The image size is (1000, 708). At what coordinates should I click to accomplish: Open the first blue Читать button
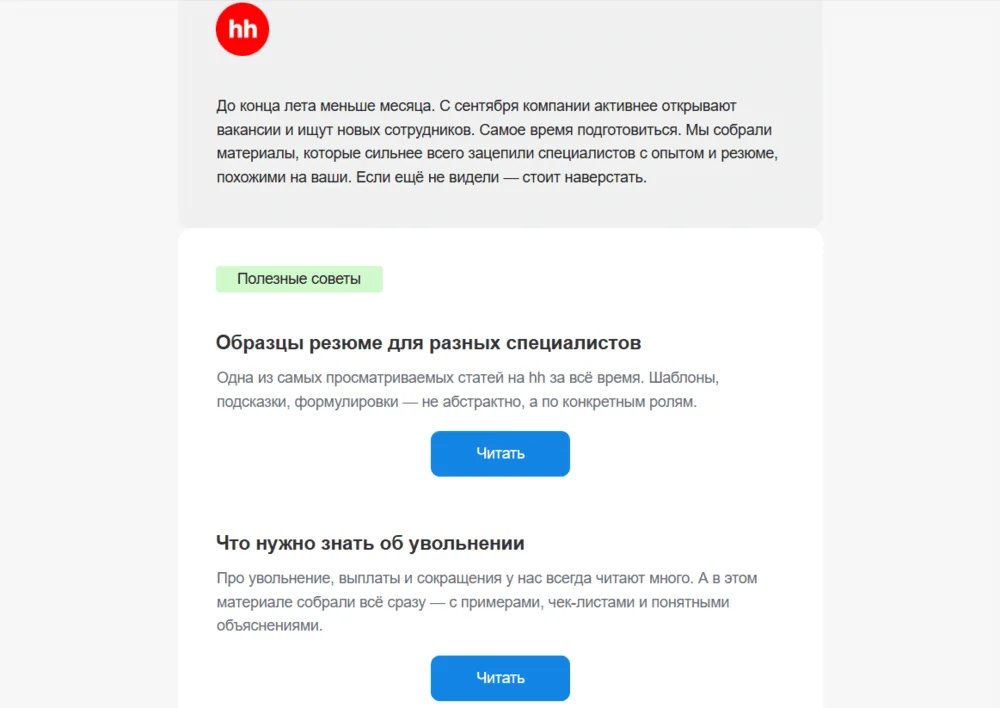(500, 454)
